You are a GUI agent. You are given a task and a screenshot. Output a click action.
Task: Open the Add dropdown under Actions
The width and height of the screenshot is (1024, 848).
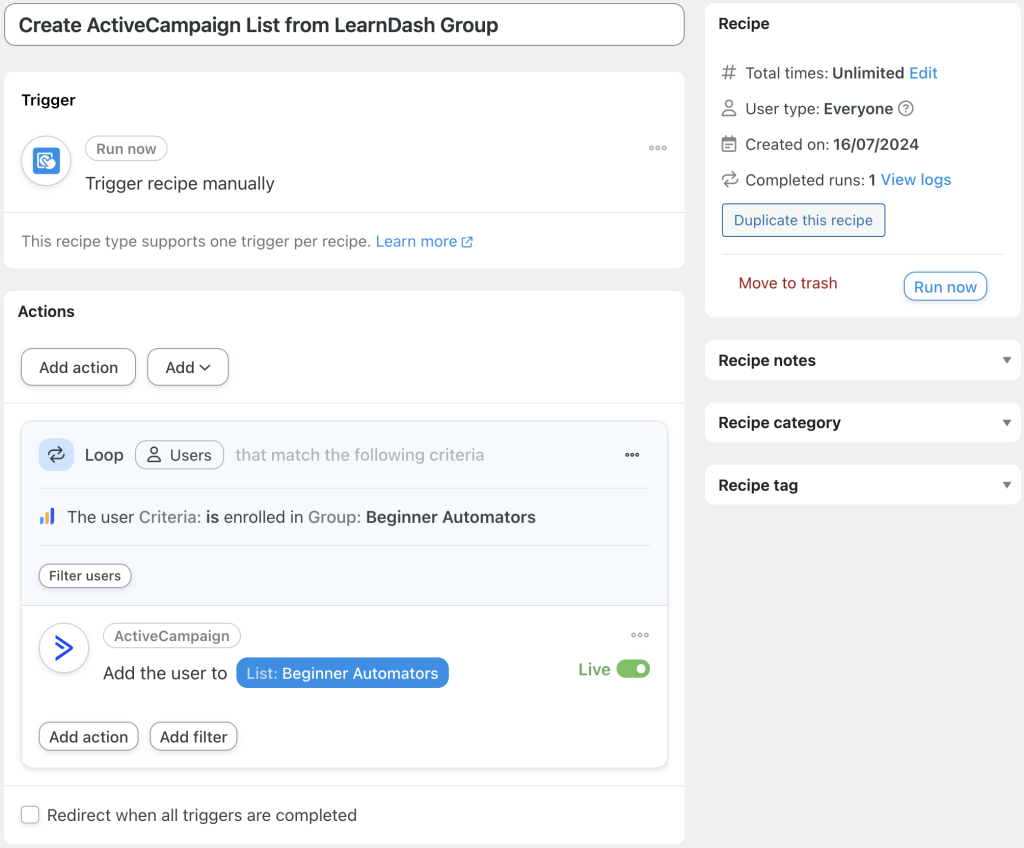188,367
